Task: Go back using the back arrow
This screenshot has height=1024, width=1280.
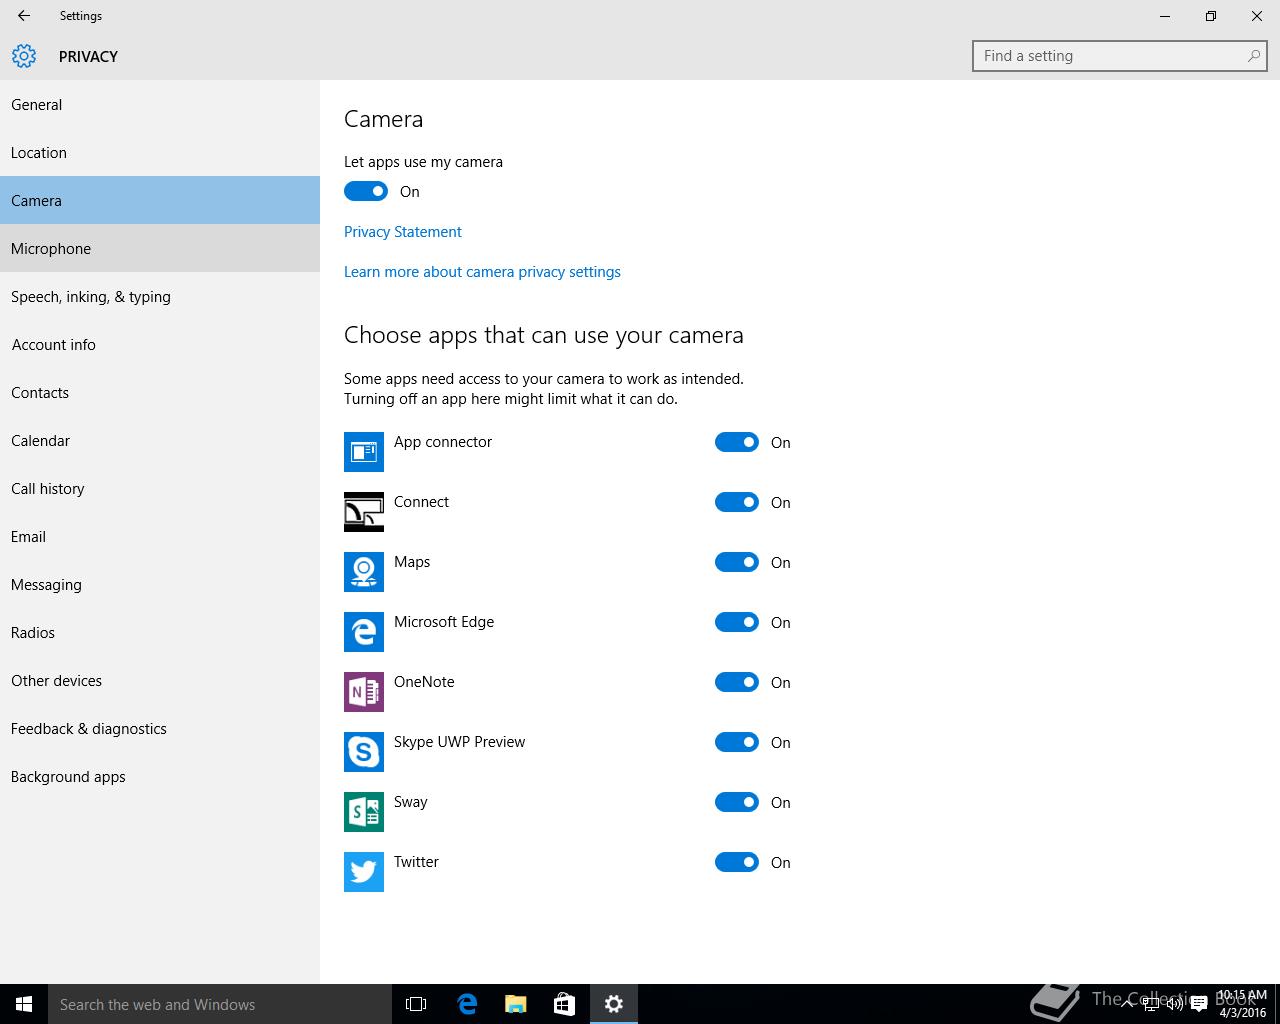Action: (24, 16)
